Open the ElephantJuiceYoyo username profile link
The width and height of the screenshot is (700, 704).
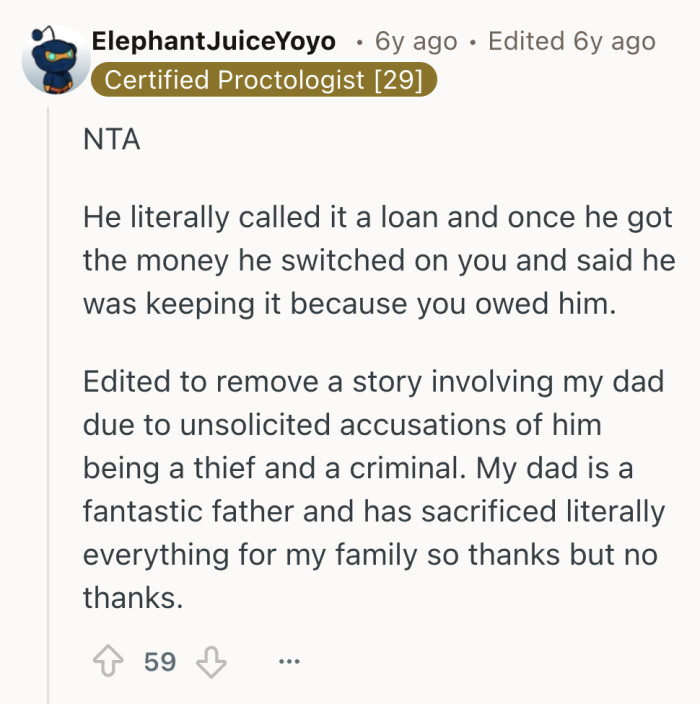click(213, 41)
